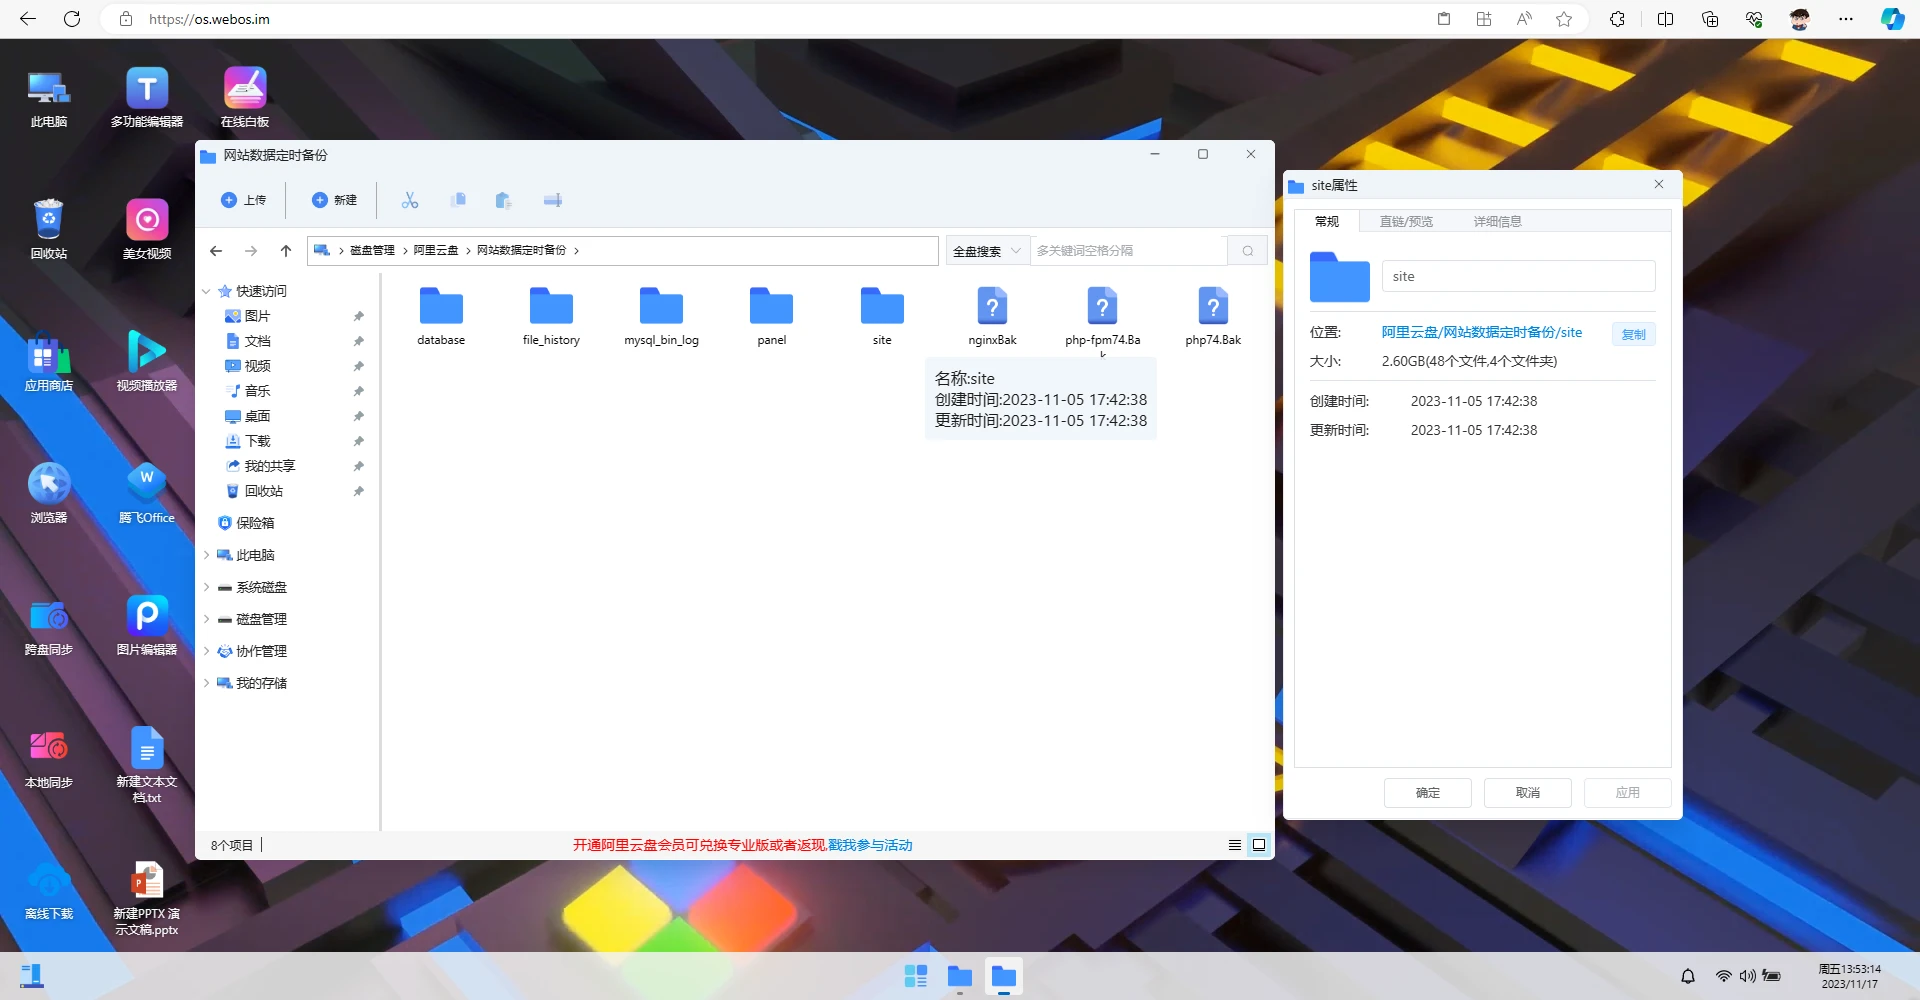1920x1000 pixels.
Task: Click the search magnifier button
Action: [x=1247, y=251]
